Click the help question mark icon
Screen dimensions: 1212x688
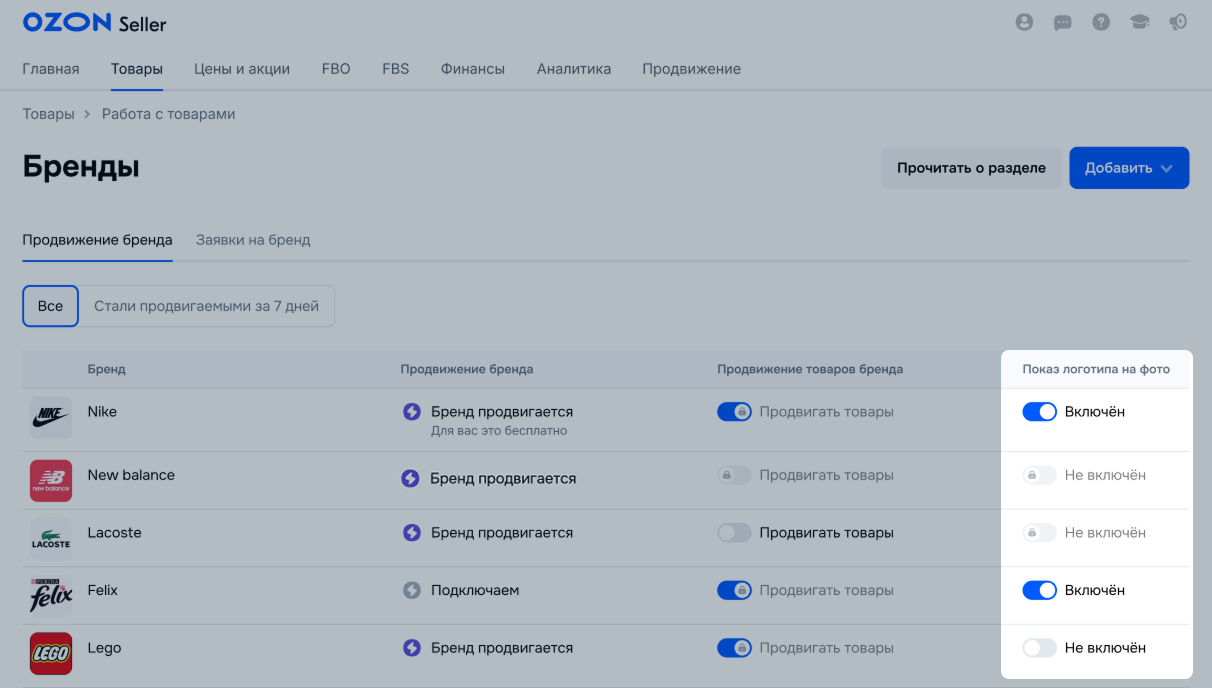pyautogui.click(x=1101, y=22)
